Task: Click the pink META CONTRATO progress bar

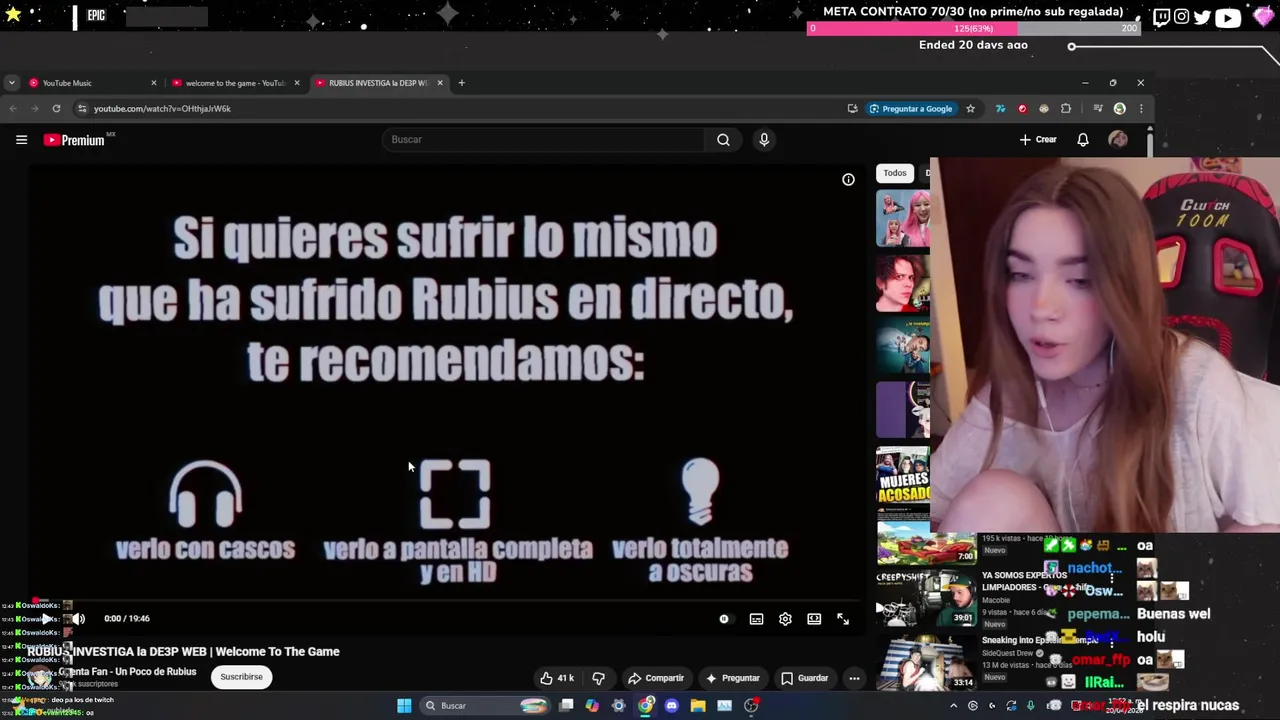Action: [973, 29]
